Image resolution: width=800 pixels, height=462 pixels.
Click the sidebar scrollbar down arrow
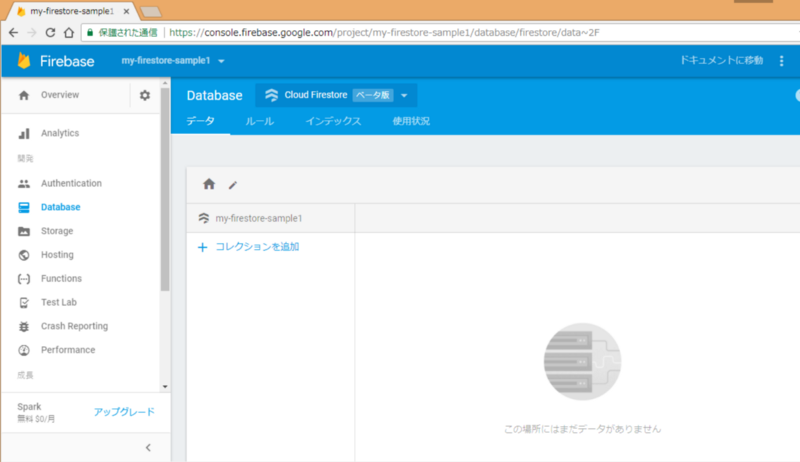(165, 387)
